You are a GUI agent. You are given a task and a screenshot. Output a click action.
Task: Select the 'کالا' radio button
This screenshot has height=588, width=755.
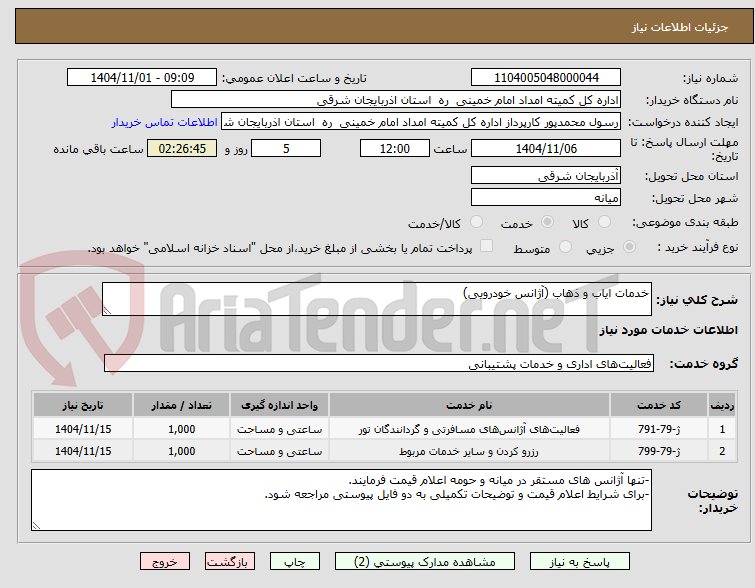[604, 222]
